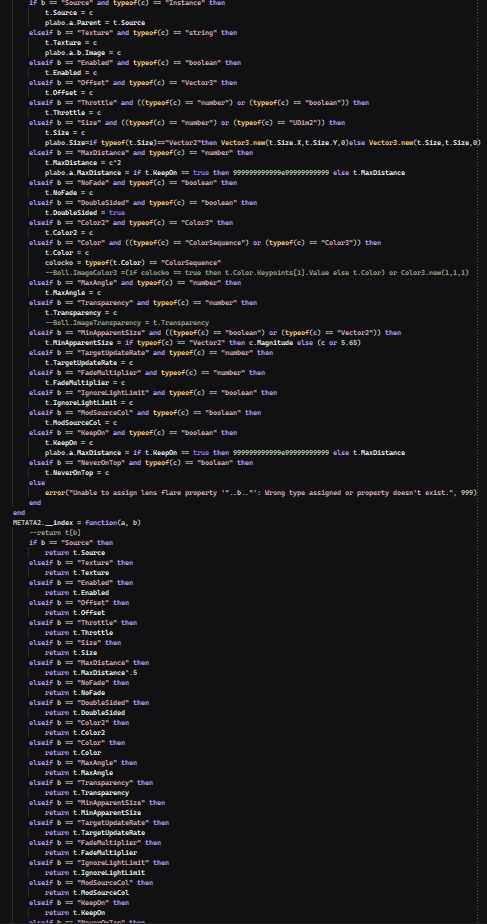Click the 'return t.Color2' line
This screenshot has height=924, width=487.
tap(75, 732)
